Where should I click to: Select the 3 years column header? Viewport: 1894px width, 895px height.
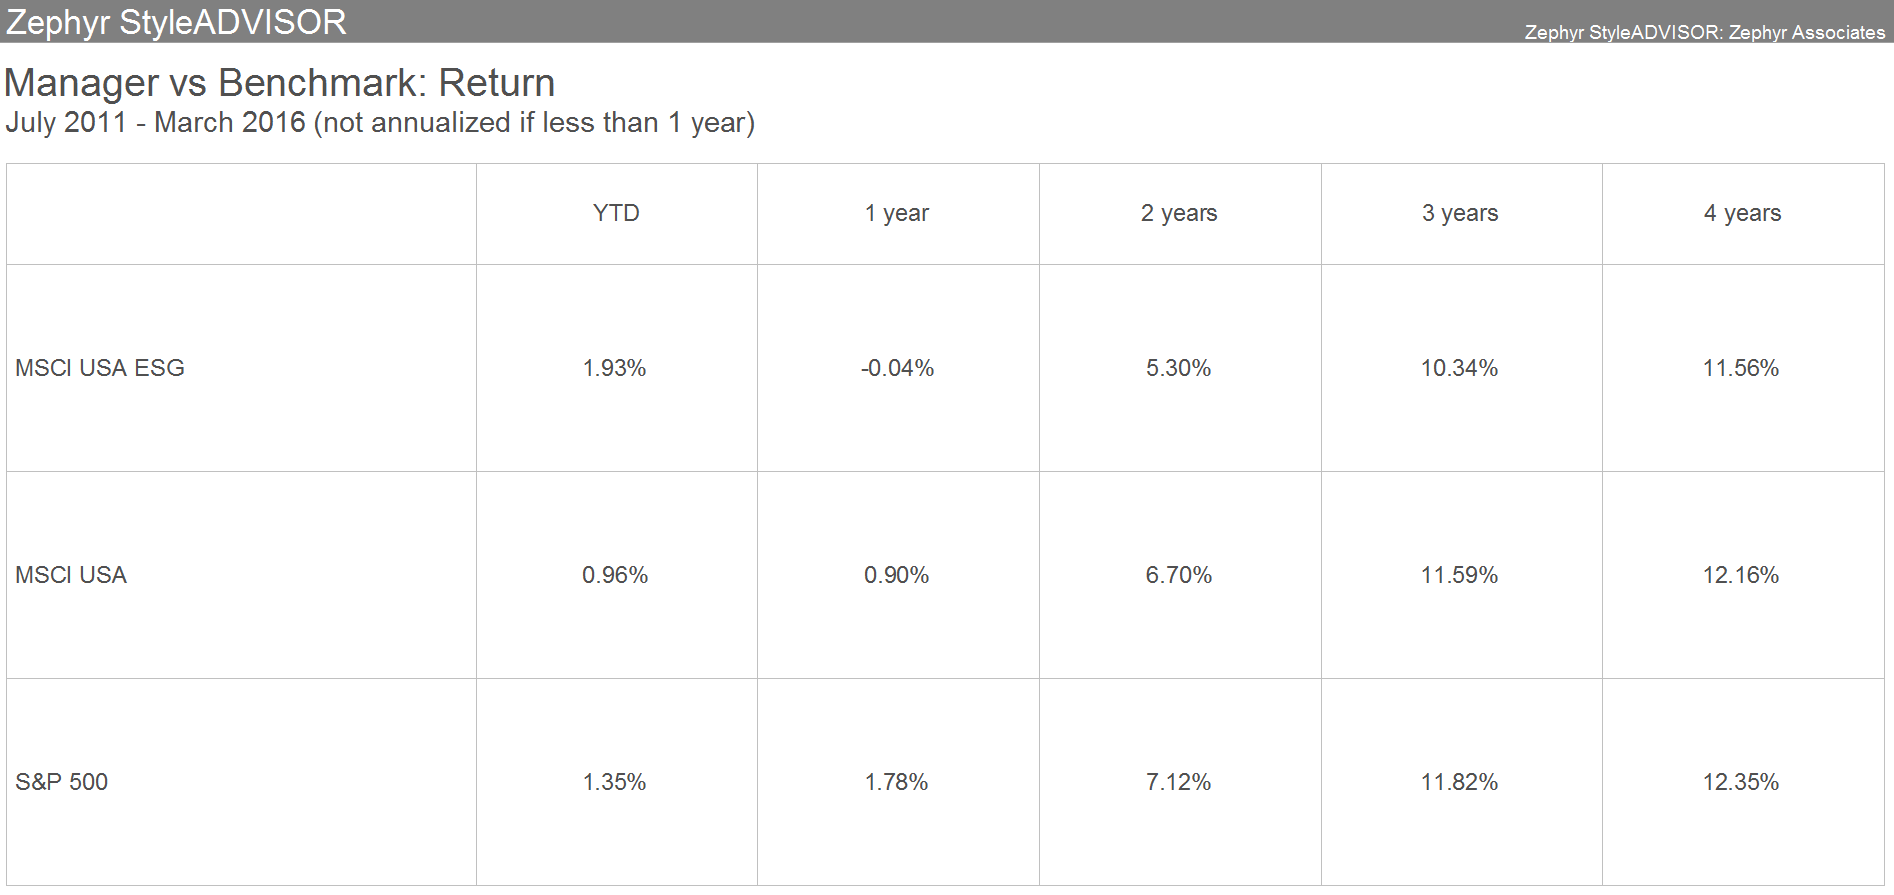(x=1460, y=213)
